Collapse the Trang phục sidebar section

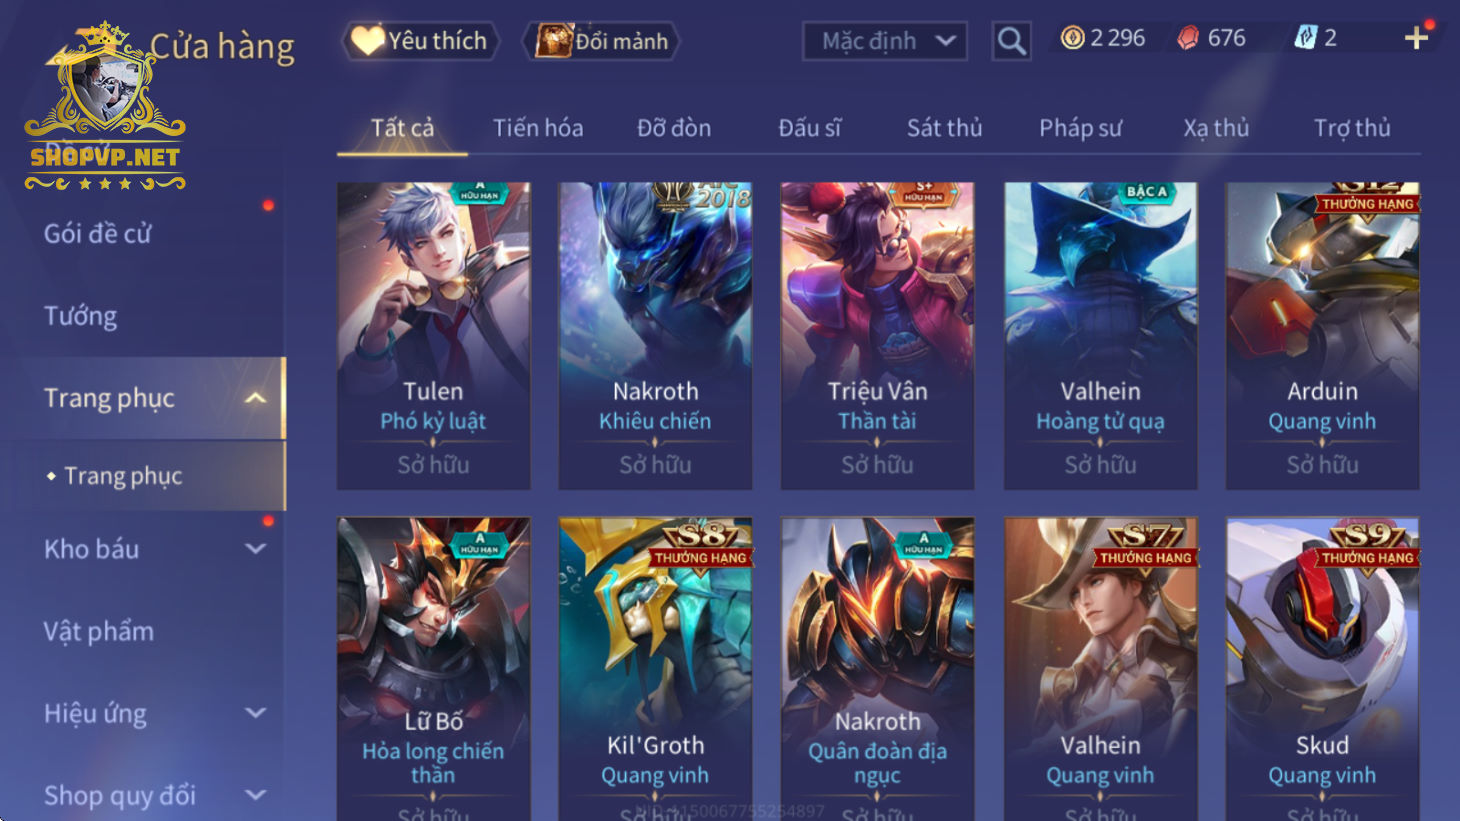tap(256, 398)
